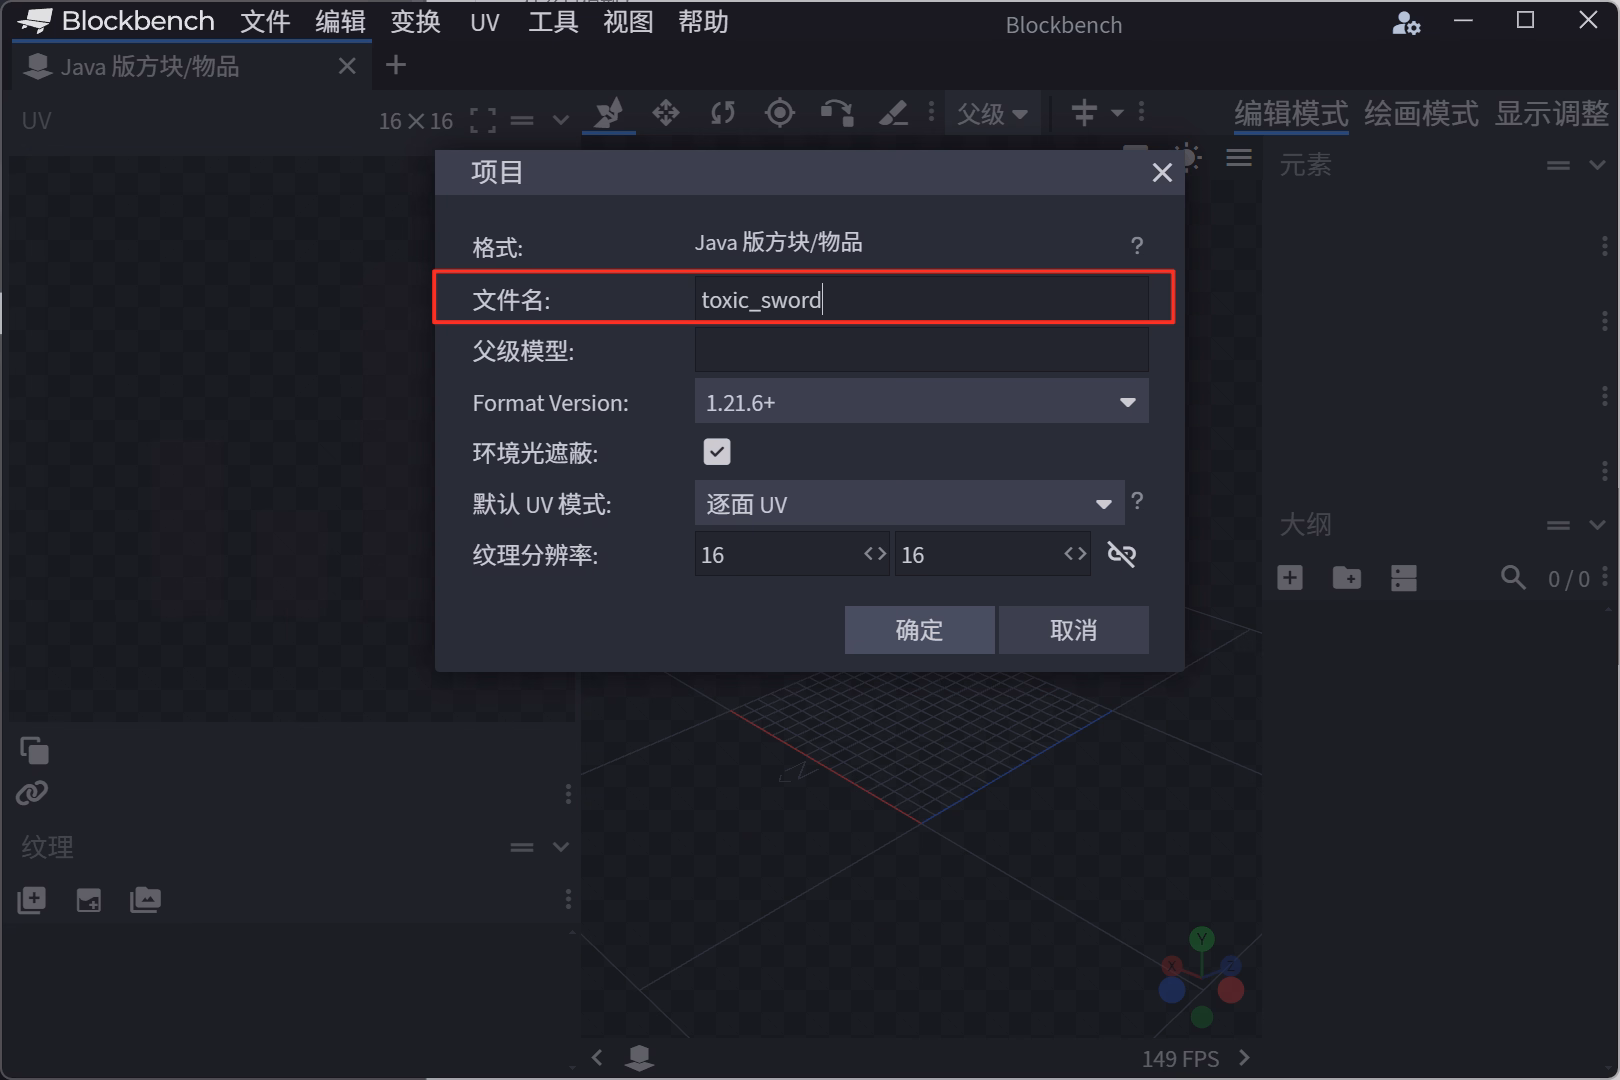Open the 父级 transform space dropdown
Image resolution: width=1620 pixels, height=1080 pixels.
click(991, 113)
